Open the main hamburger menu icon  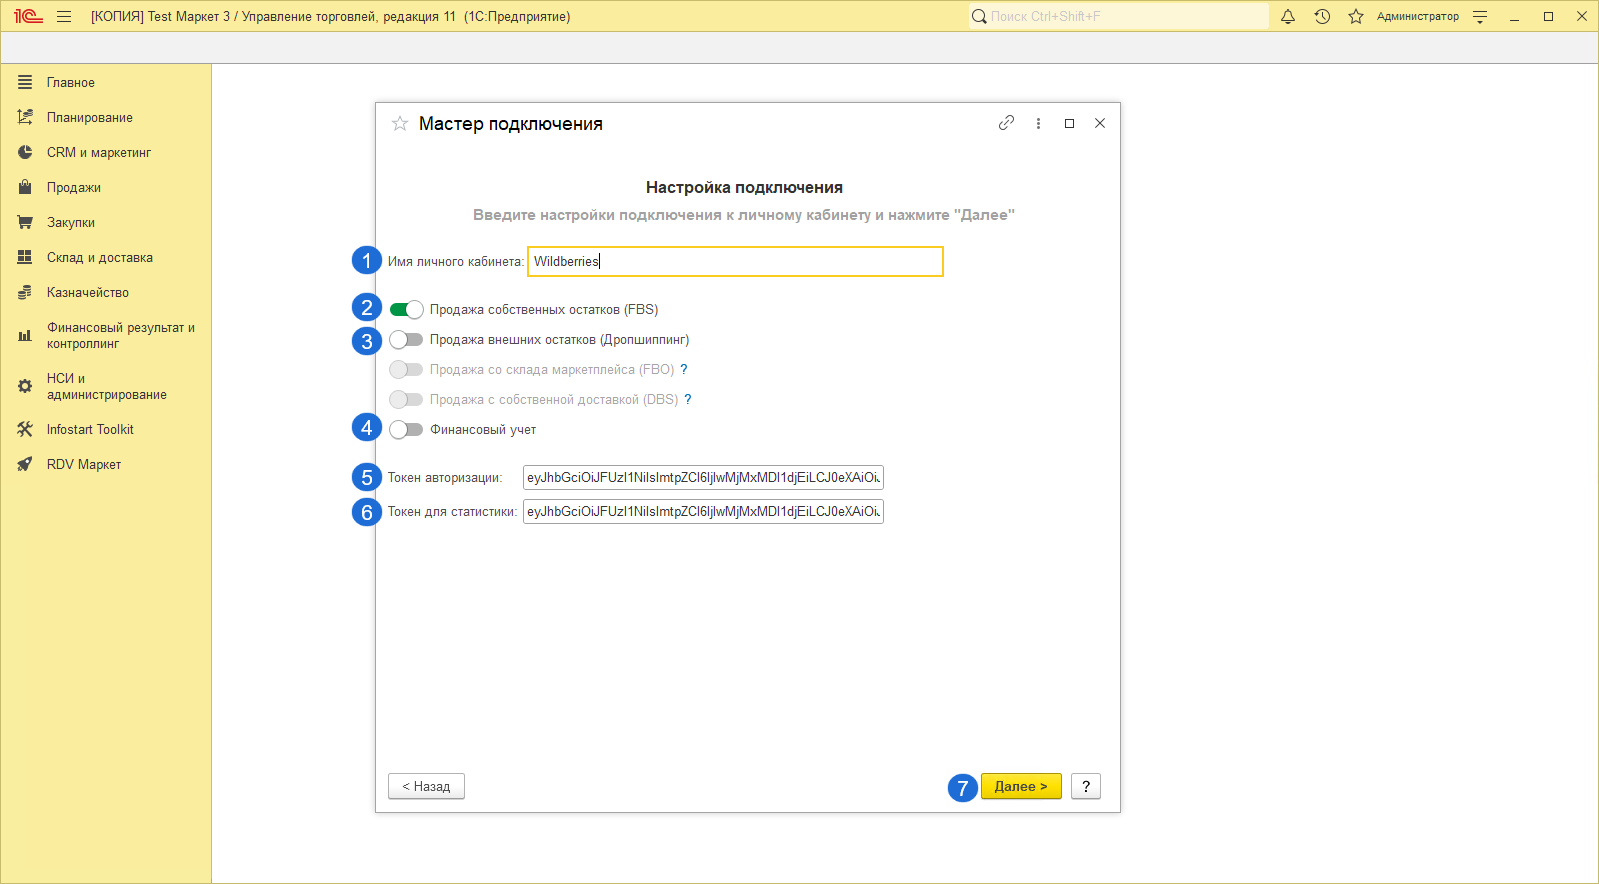(x=64, y=16)
